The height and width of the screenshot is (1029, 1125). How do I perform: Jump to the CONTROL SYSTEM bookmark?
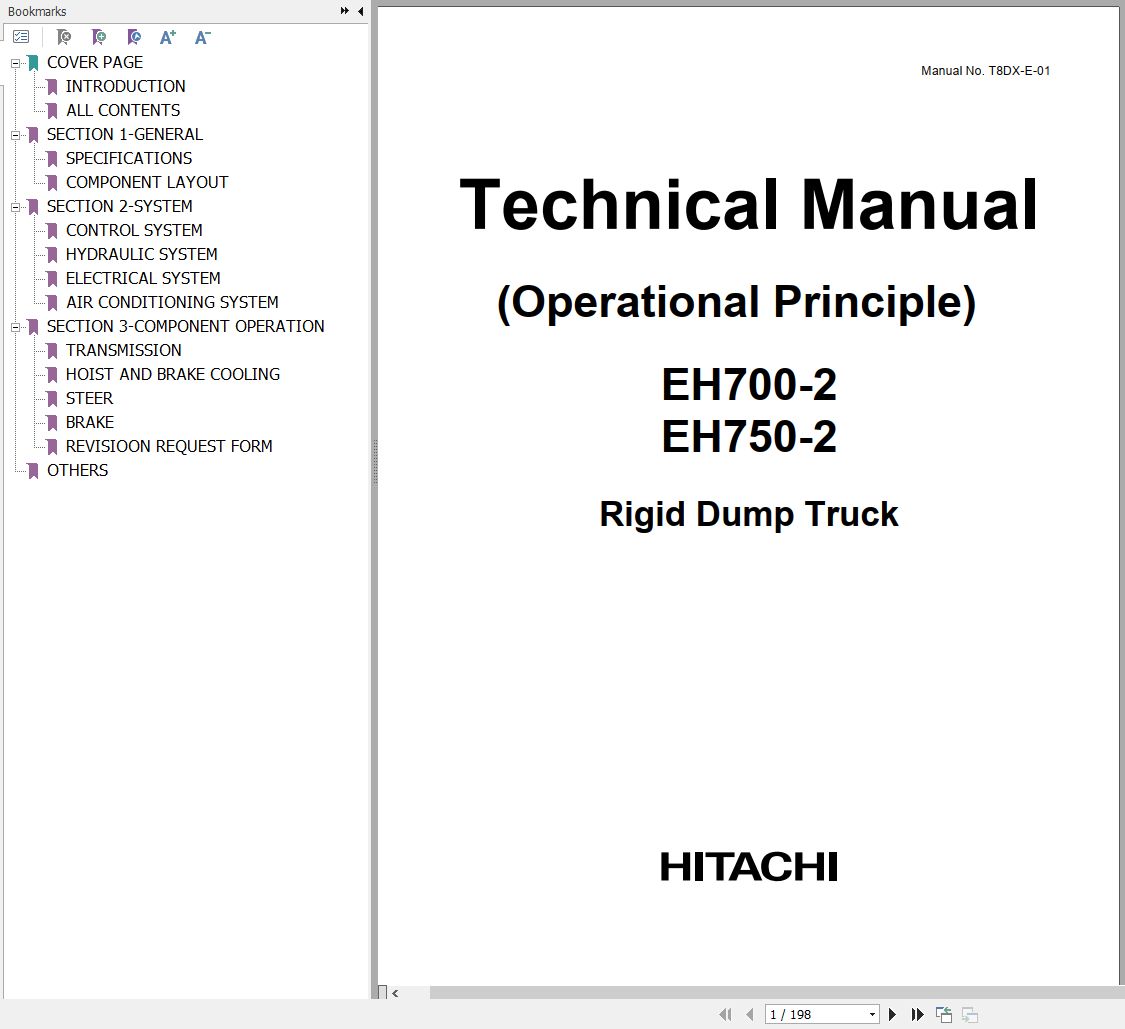134,230
